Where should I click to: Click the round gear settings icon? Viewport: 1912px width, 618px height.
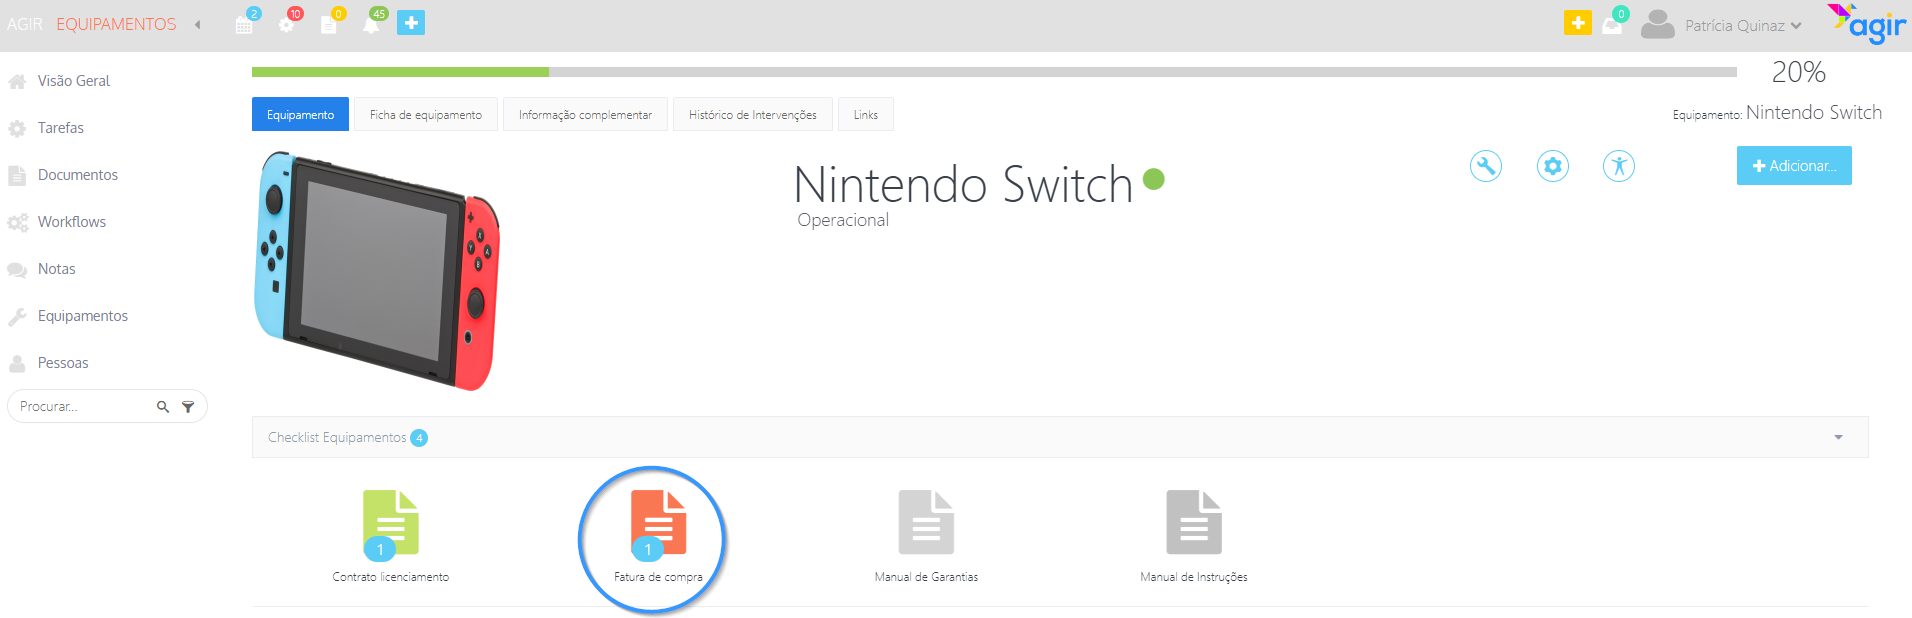coord(1553,166)
